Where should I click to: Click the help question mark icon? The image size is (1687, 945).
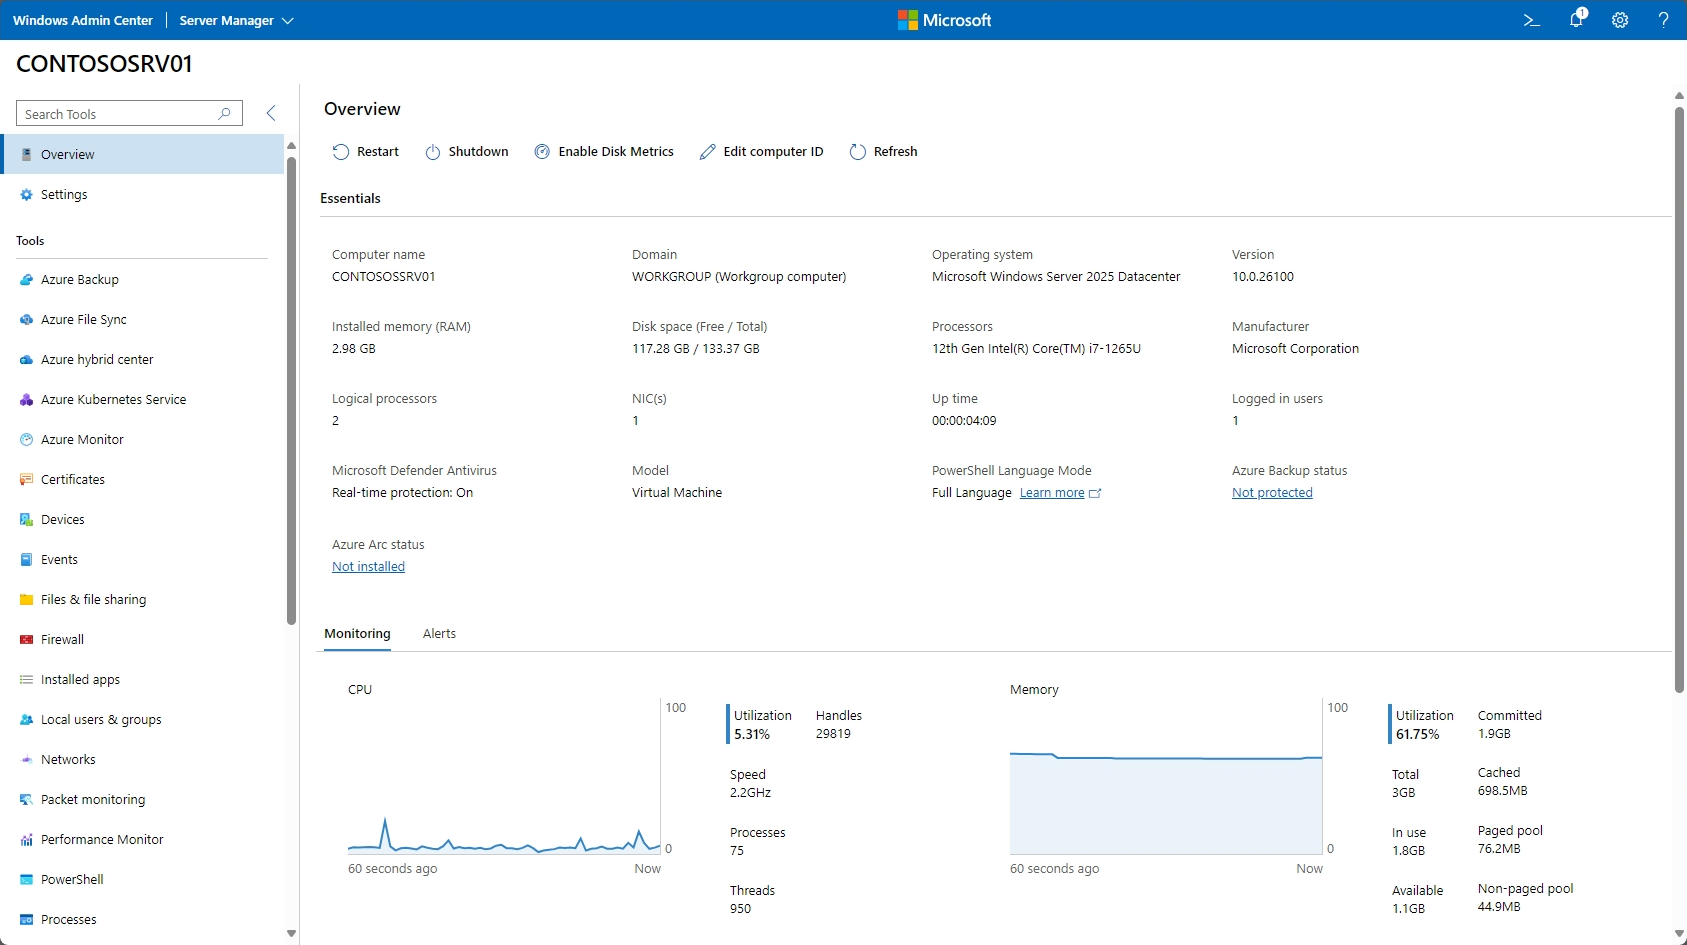1663,20
